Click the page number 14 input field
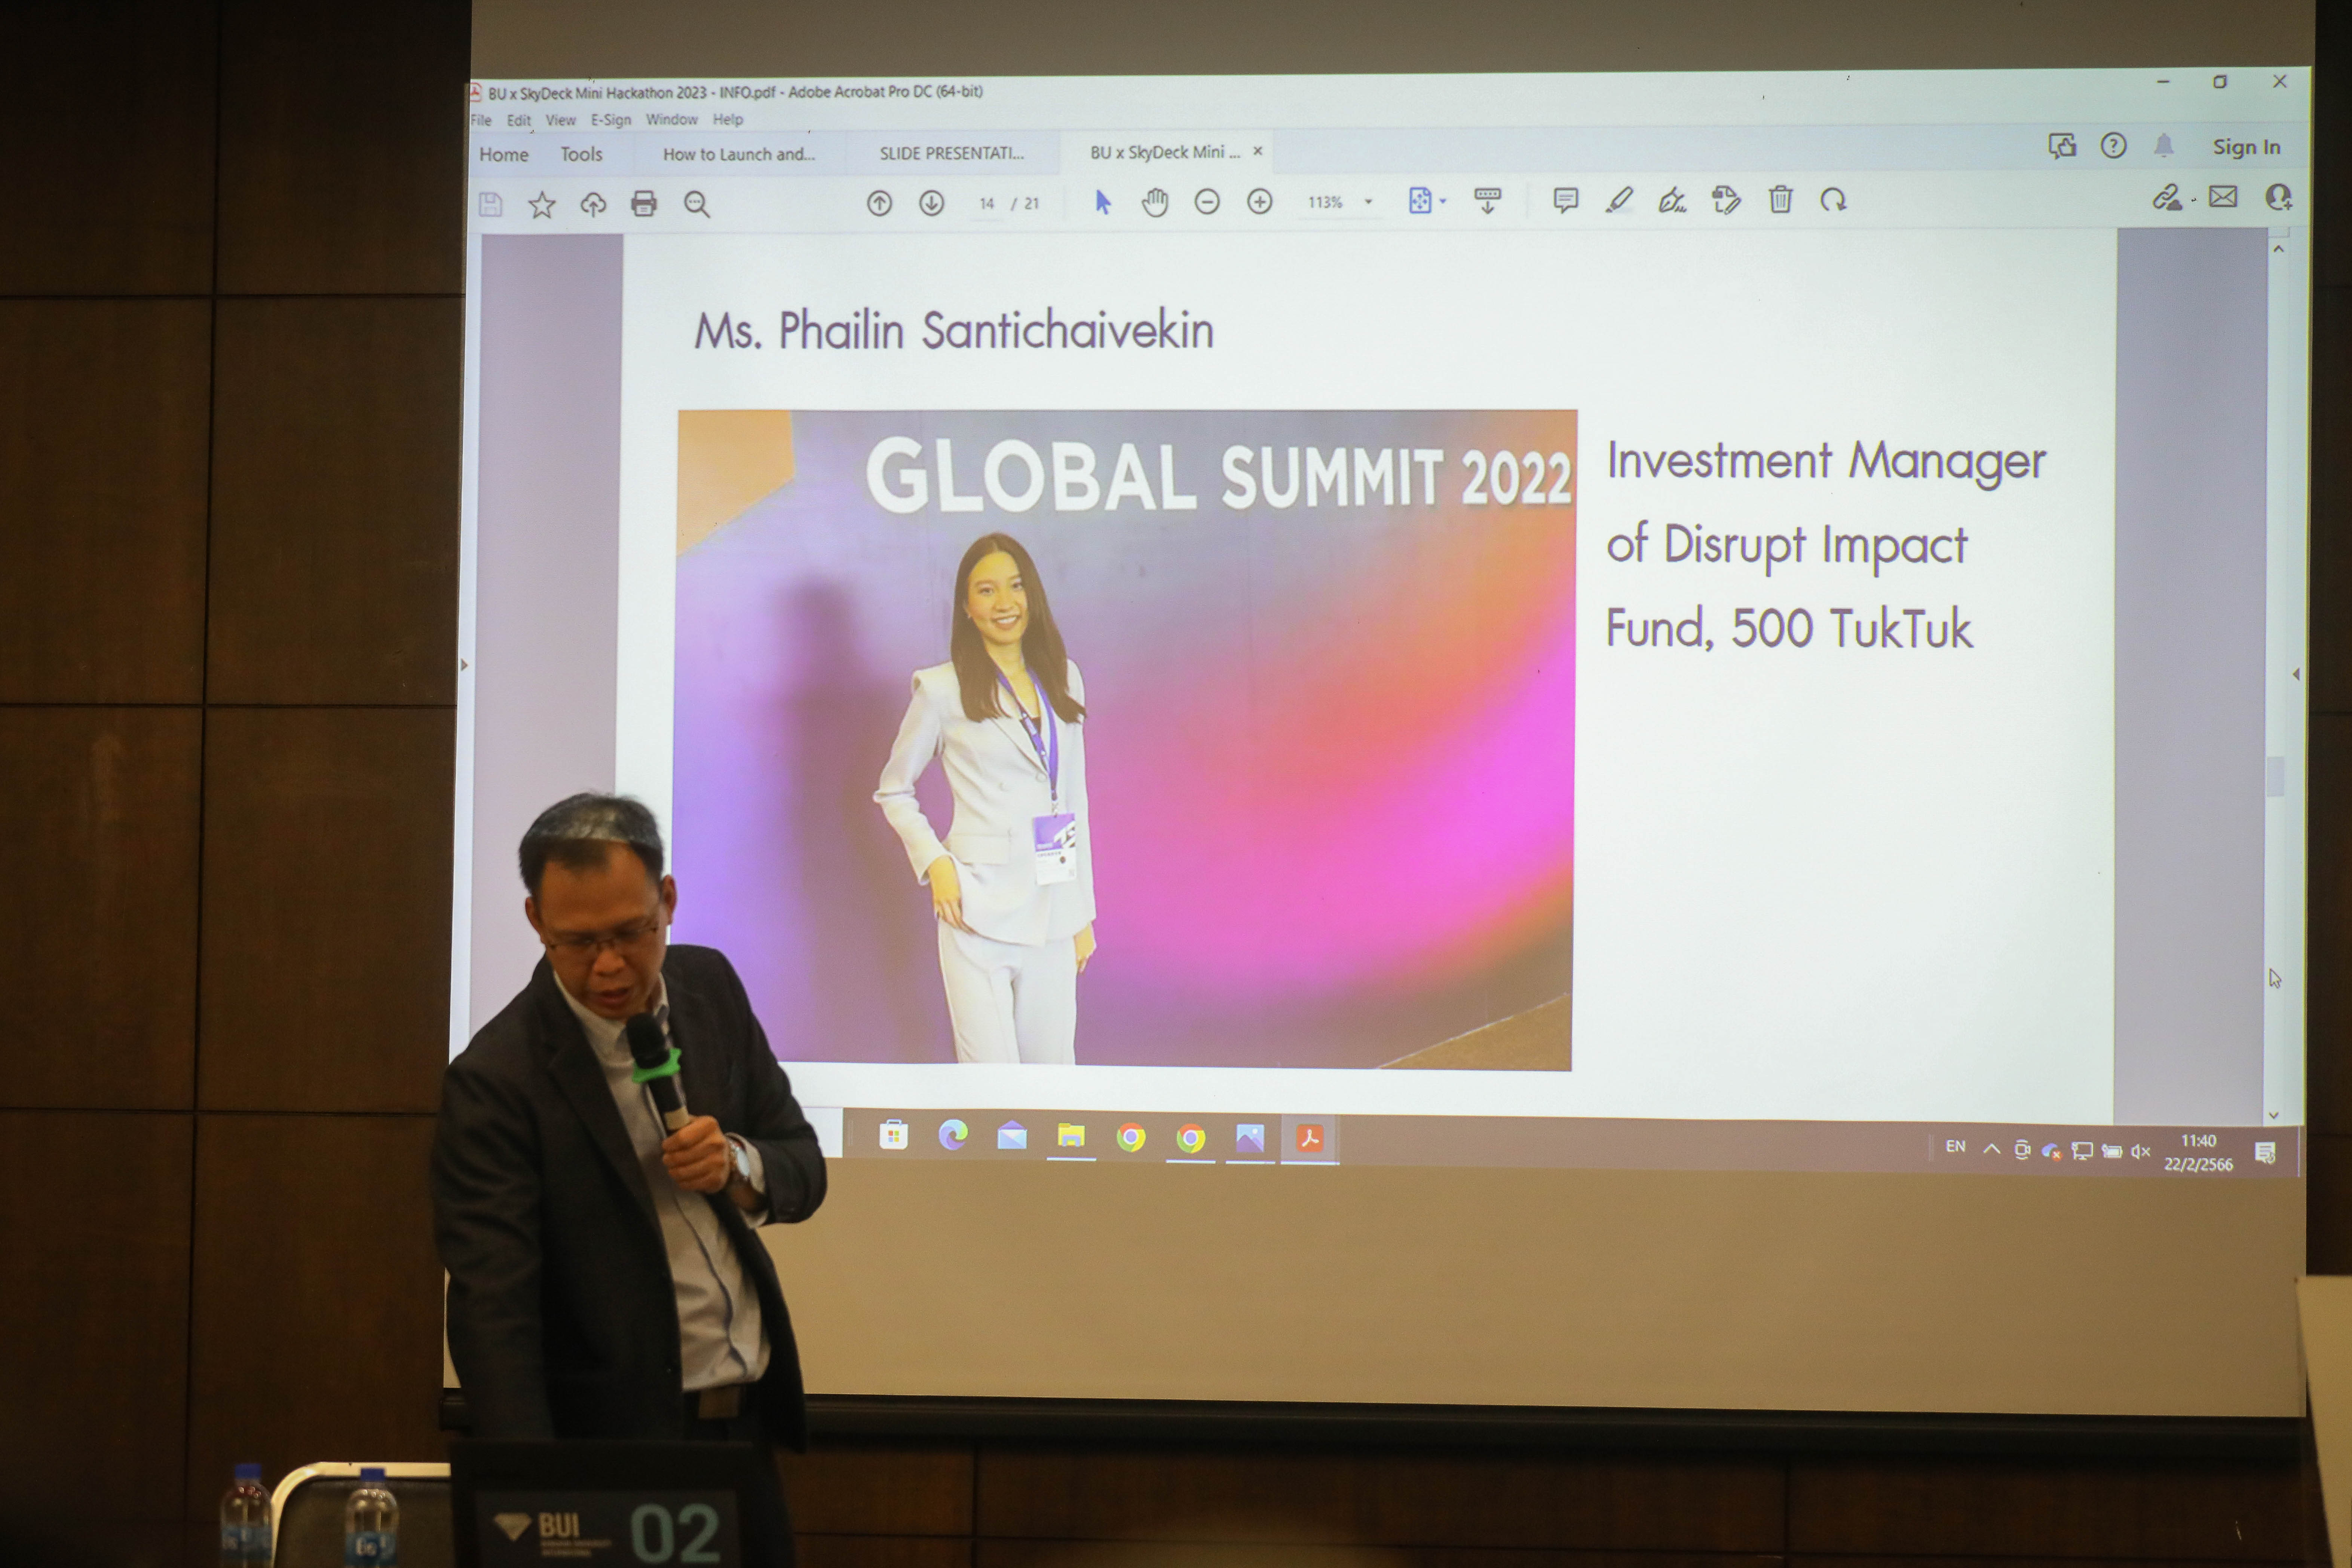 click(987, 203)
